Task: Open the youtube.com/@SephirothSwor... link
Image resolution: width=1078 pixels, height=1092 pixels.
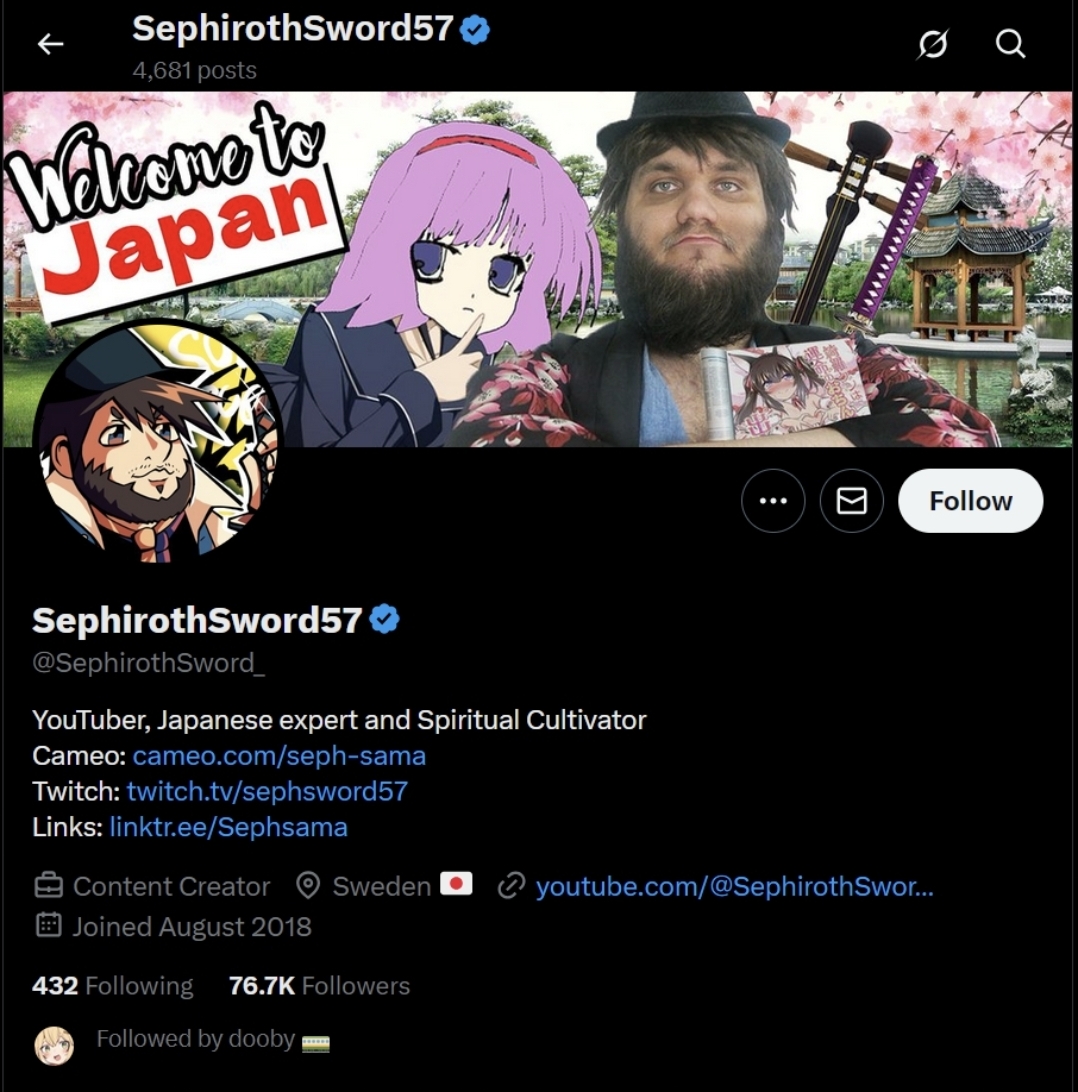Action: tap(734, 887)
